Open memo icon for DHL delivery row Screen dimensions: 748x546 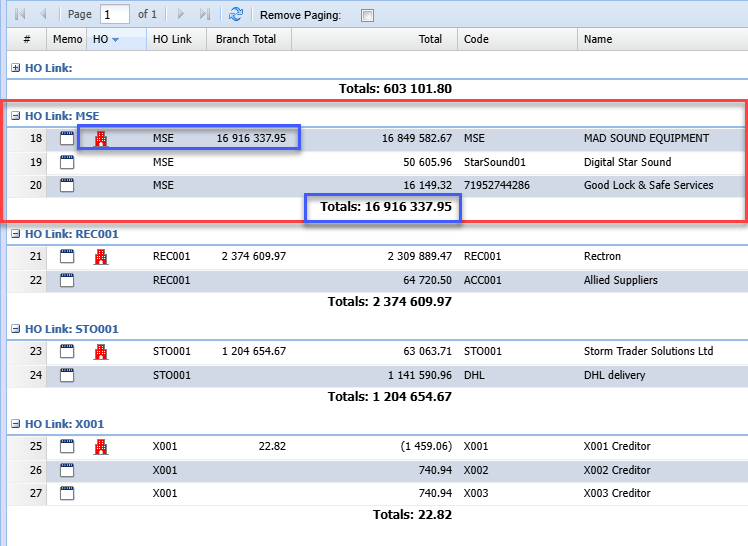(x=67, y=376)
